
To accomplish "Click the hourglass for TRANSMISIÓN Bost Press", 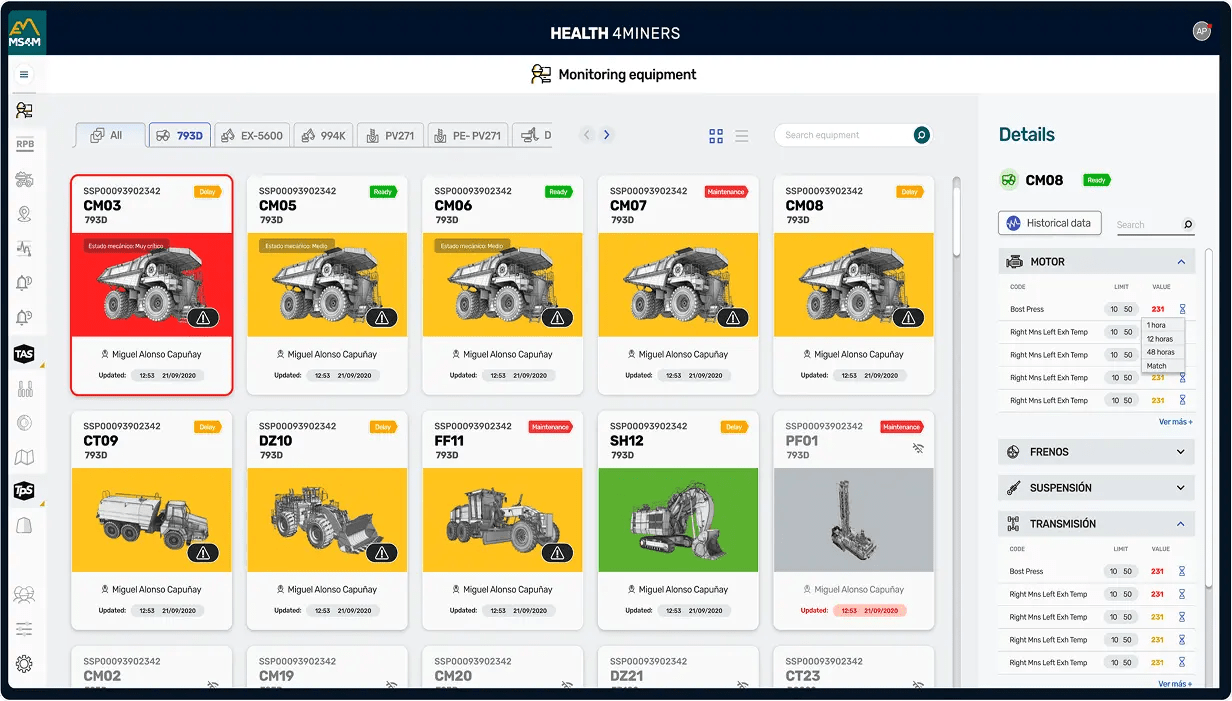I will coord(1181,571).
